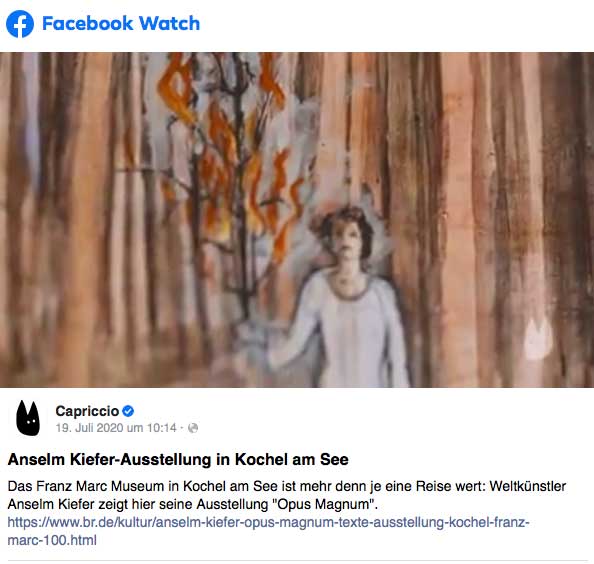Open the Facebook Watch heading link
594x564 pixels.
[x=121, y=23]
